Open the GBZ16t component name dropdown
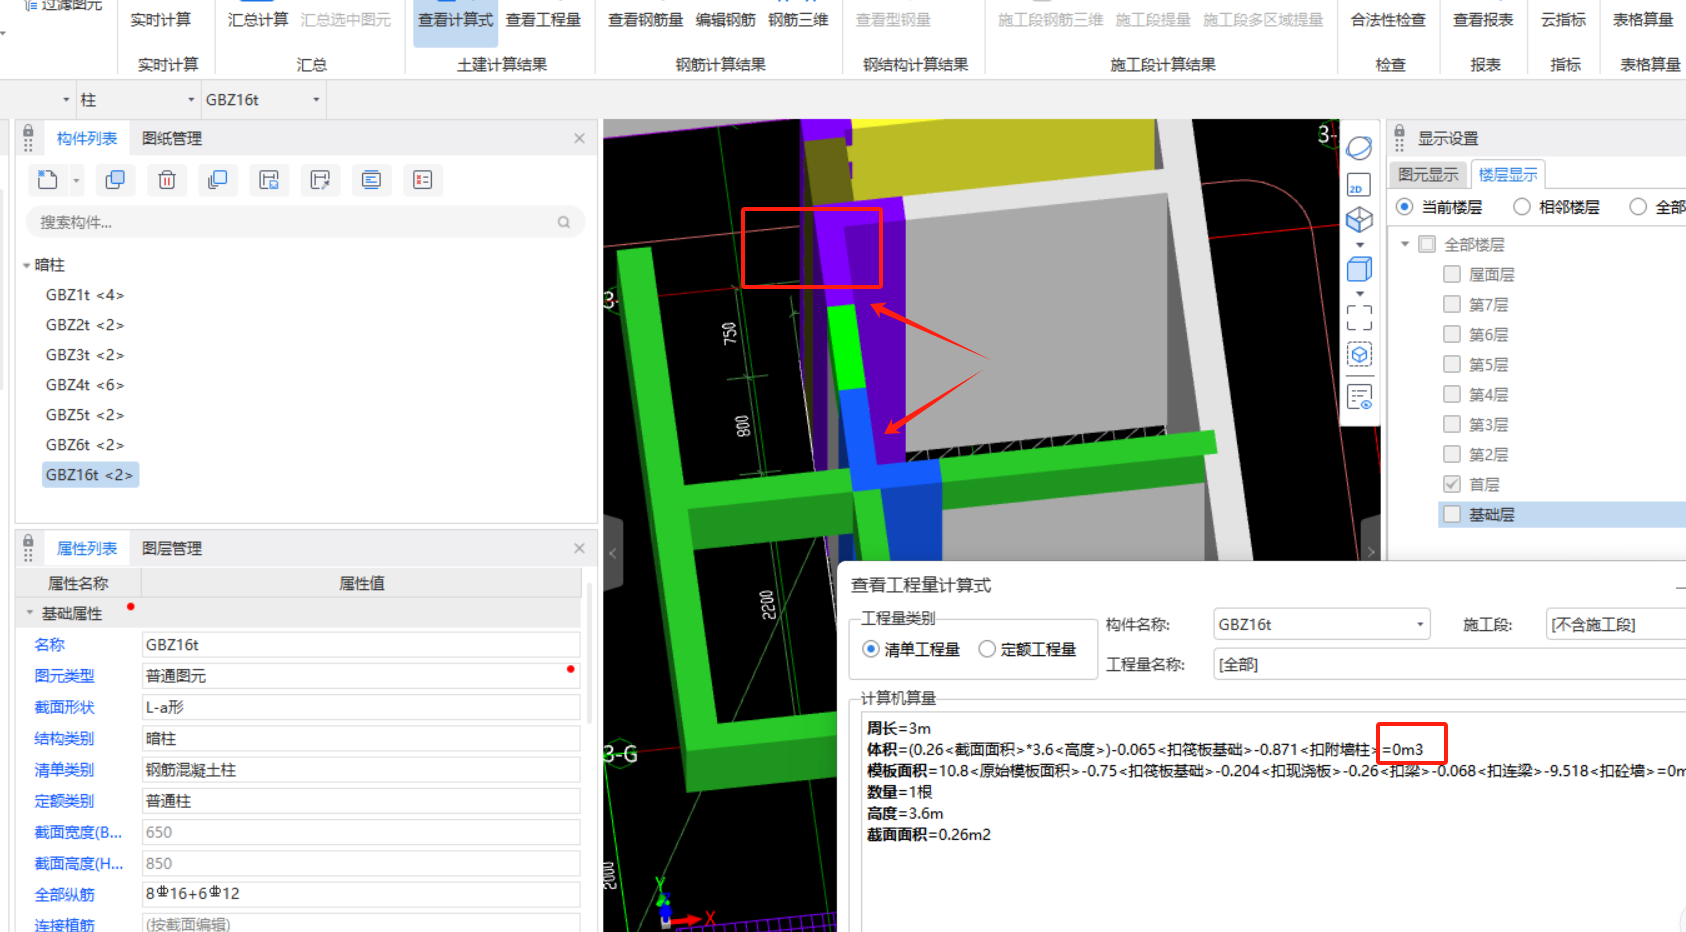1686x932 pixels. (x=1417, y=623)
